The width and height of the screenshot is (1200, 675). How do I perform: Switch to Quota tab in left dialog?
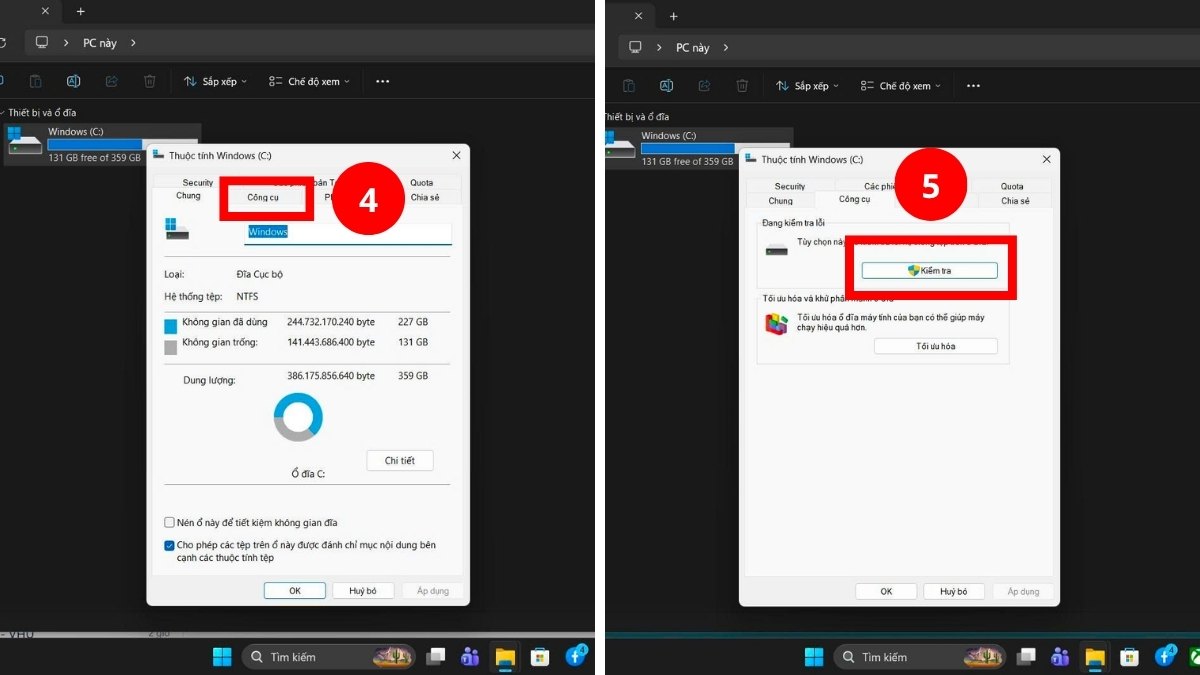422,183
